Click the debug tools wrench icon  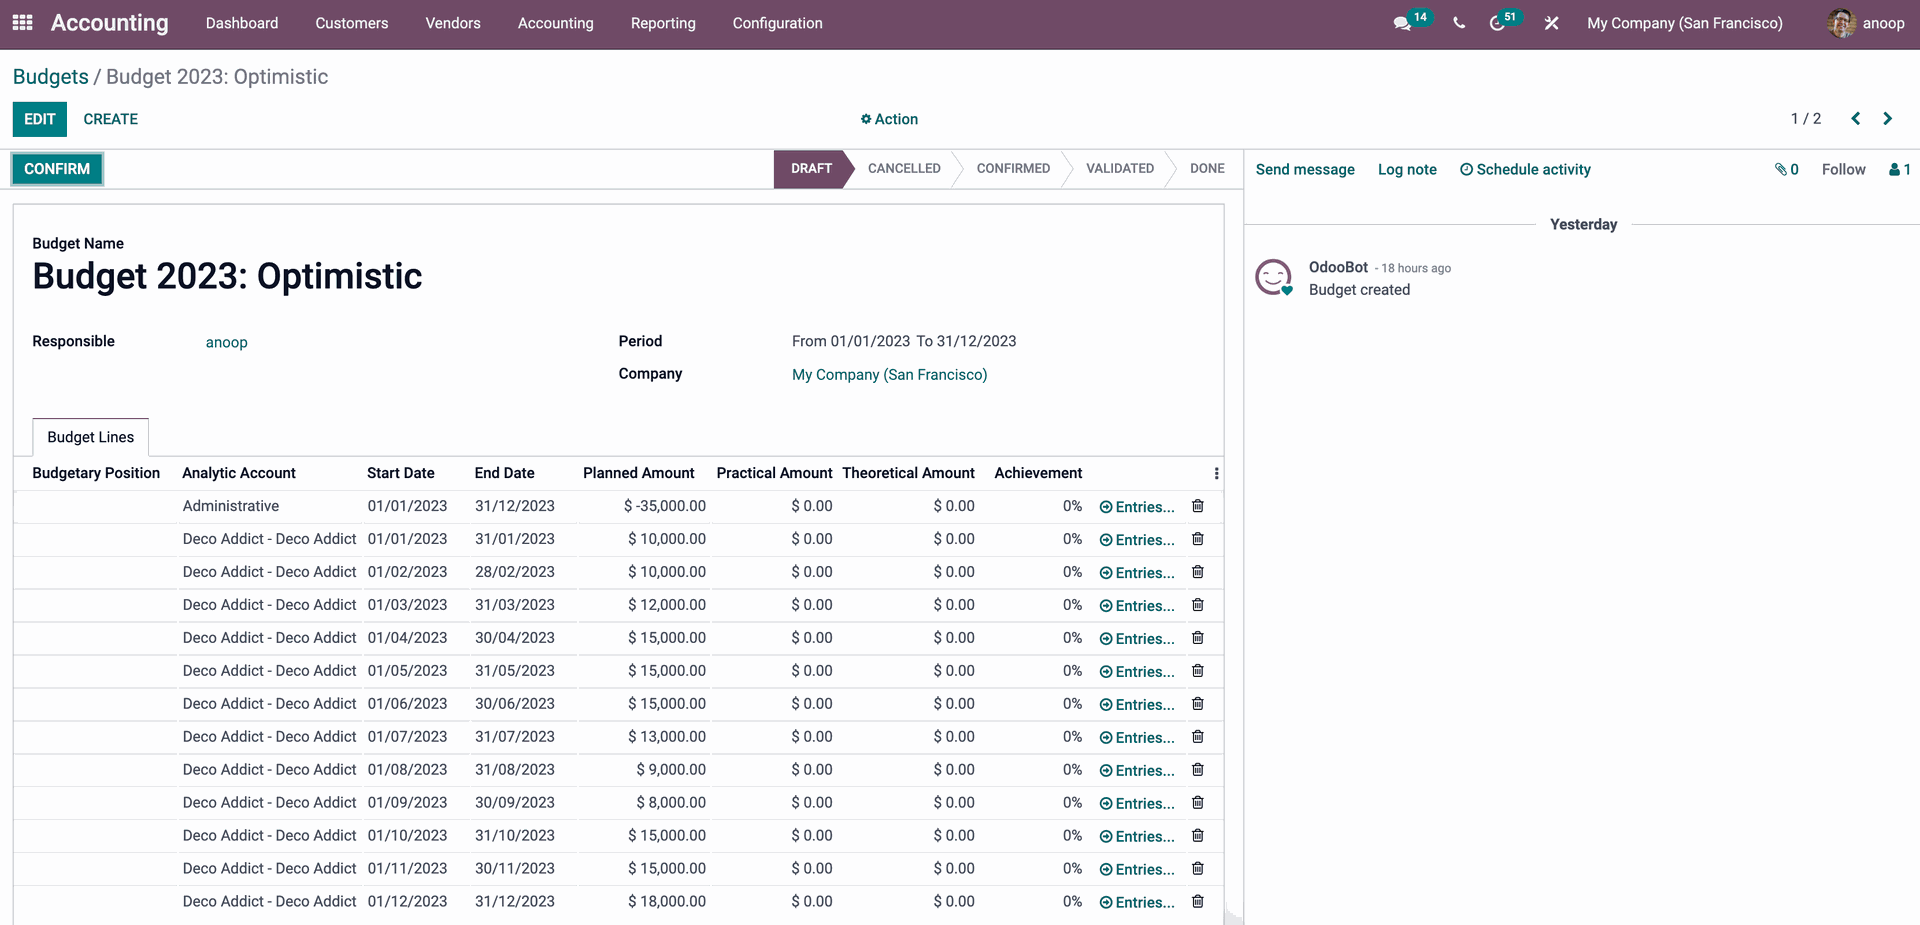1551,23
